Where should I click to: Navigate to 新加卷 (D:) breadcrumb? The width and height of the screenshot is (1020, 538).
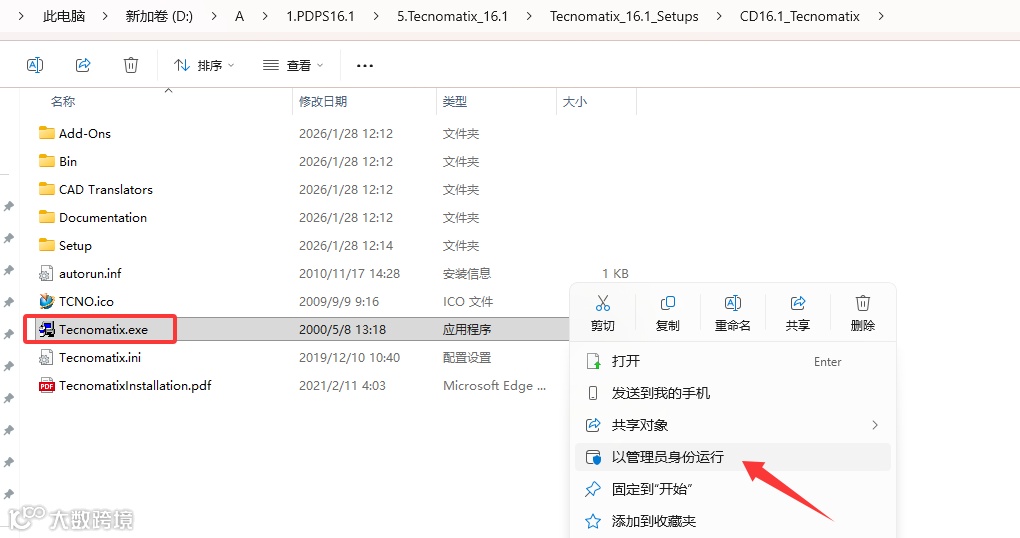(x=159, y=16)
